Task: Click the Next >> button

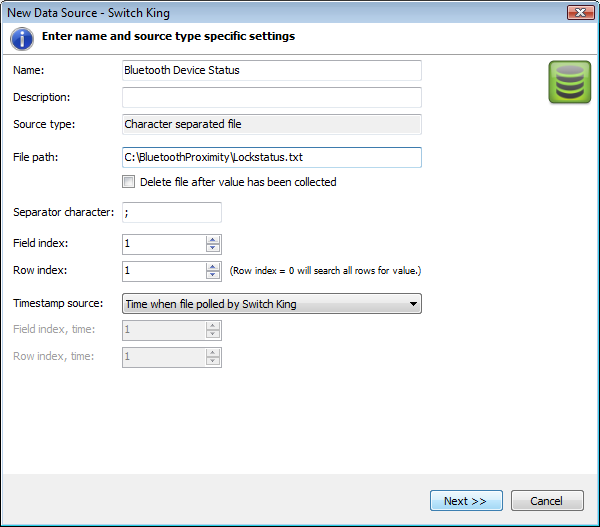Action: [x=466, y=501]
